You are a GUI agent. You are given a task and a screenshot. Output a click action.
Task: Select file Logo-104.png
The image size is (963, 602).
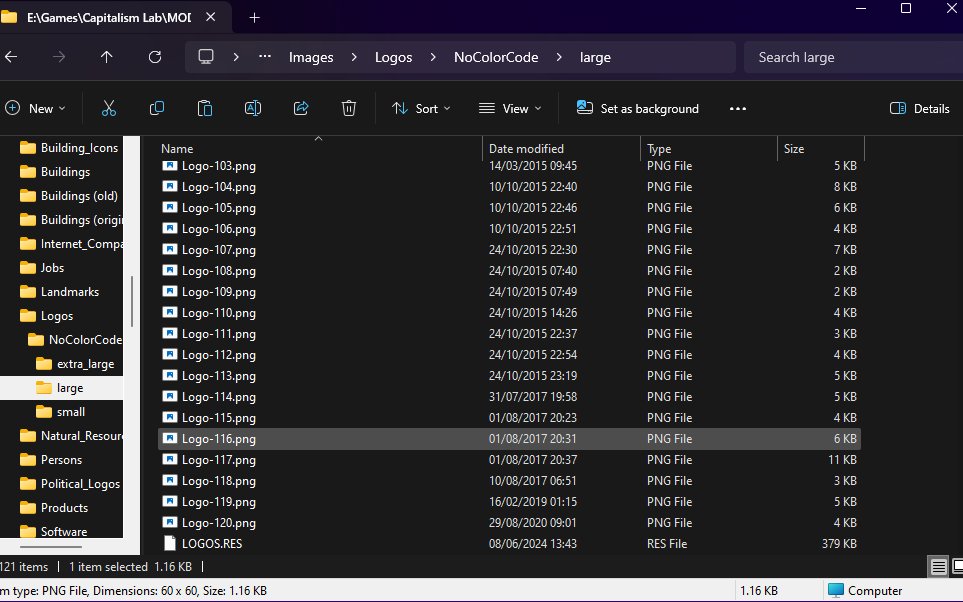point(509,187)
